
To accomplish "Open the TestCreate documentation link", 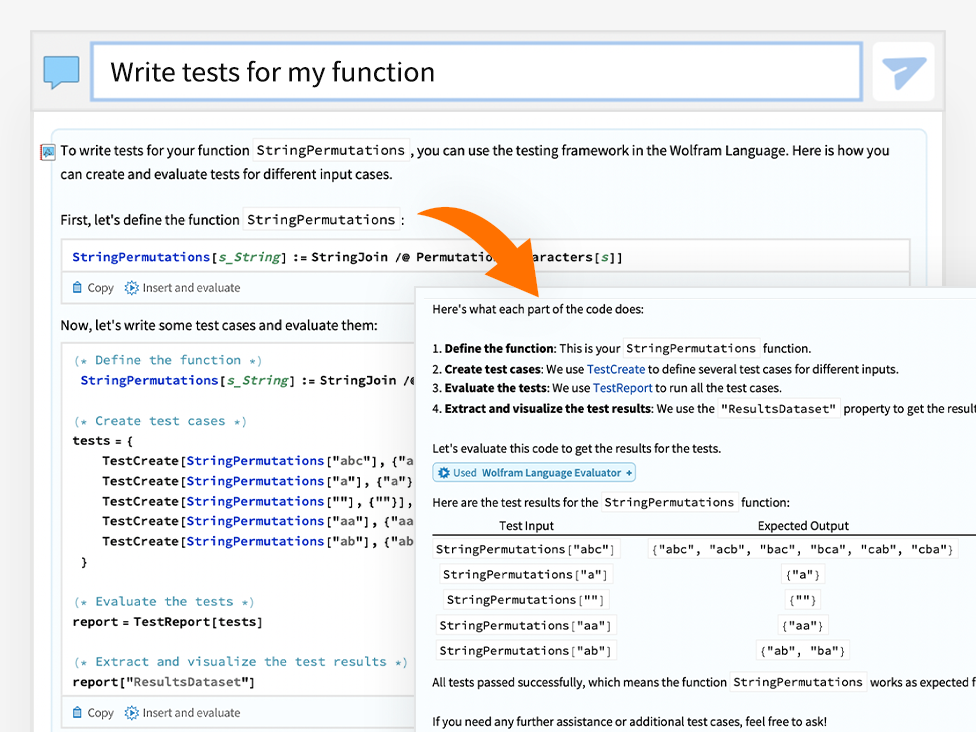I will point(616,369).
